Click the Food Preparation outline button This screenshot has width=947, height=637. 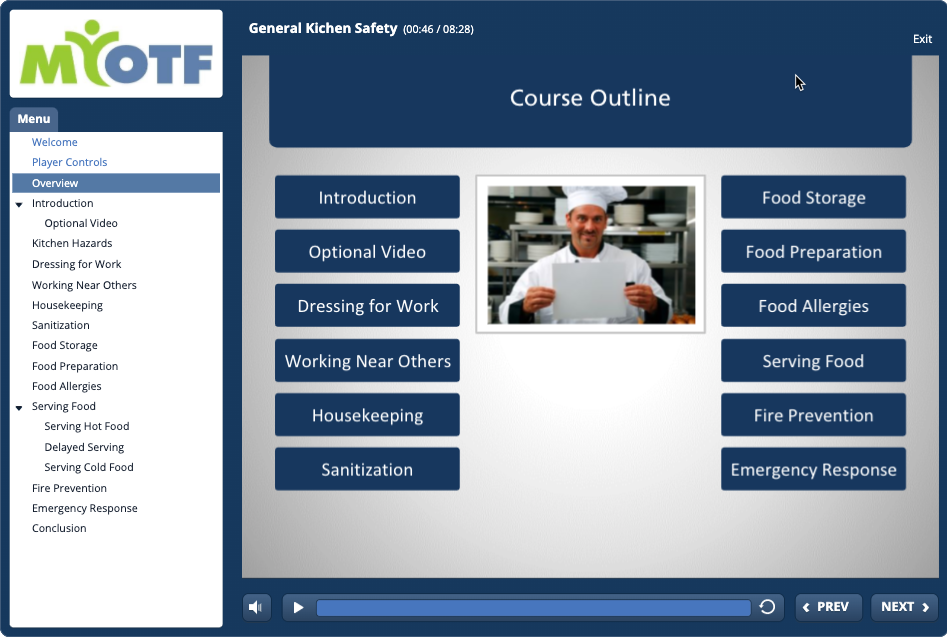point(814,252)
